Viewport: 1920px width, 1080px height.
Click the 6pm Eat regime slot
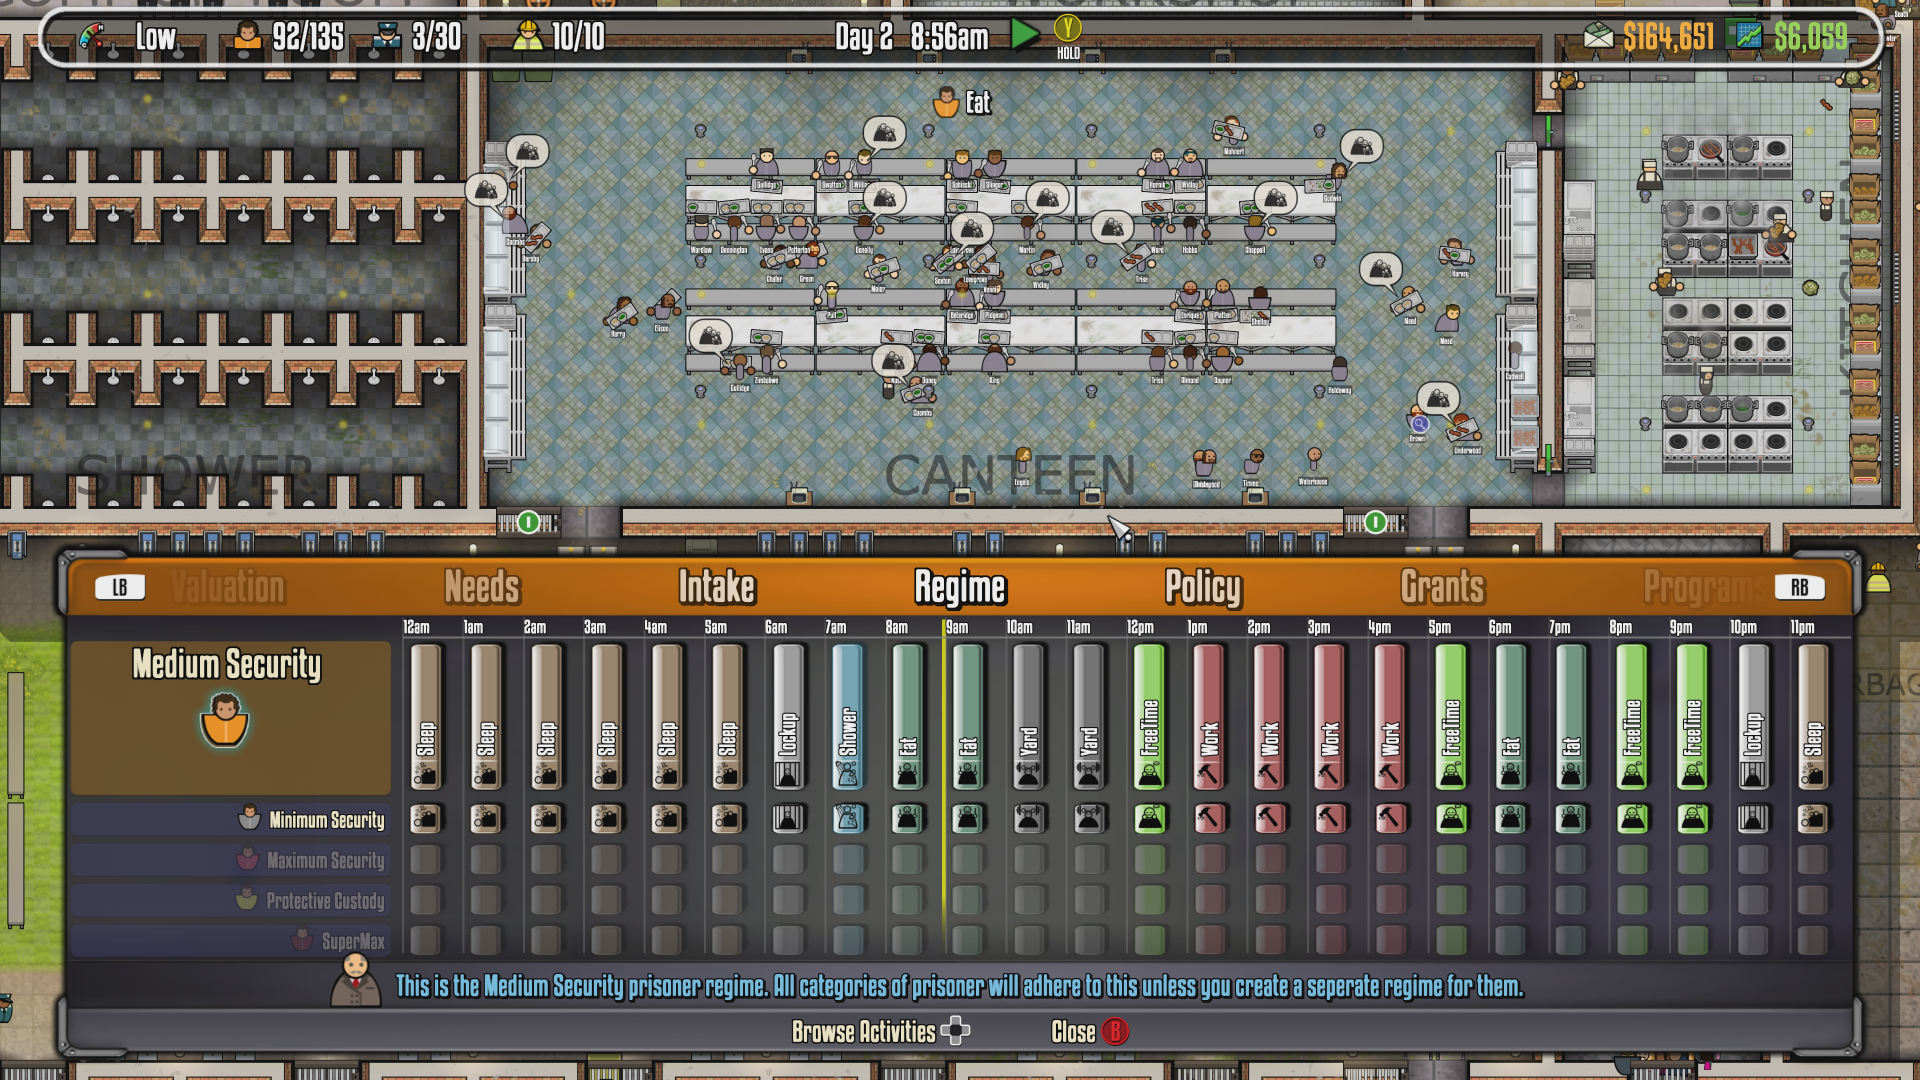pos(1510,717)
